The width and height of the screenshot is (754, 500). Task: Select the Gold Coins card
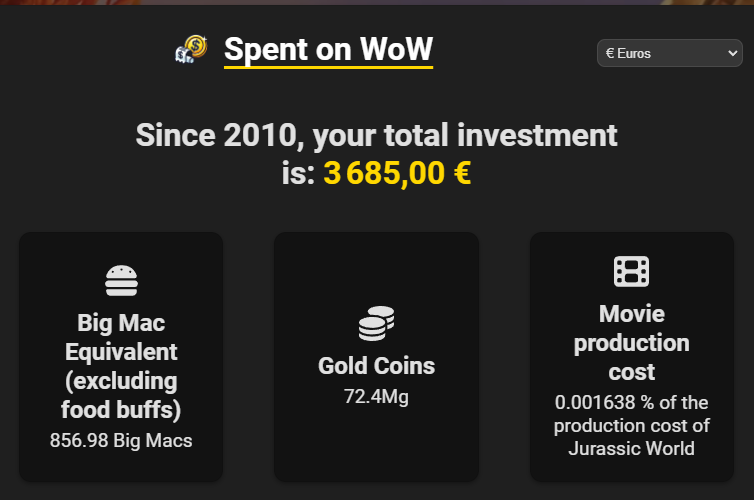[377, 357]
